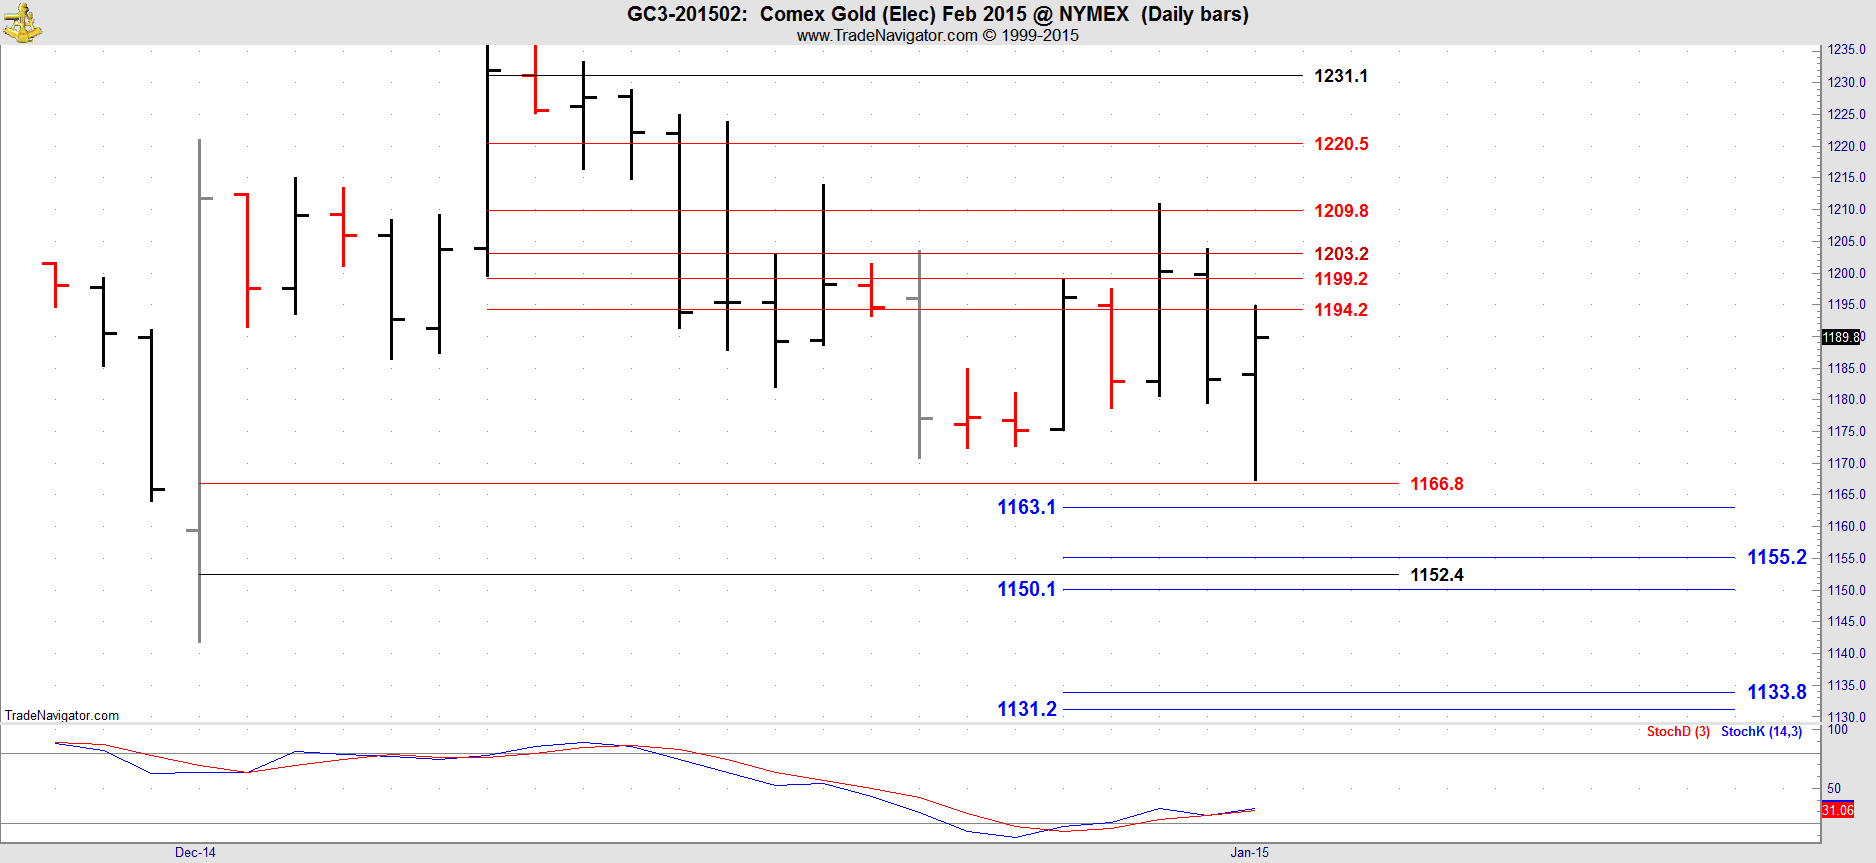Select the Comex Gold chart title

pyautogui.click(x=937, y=14)
